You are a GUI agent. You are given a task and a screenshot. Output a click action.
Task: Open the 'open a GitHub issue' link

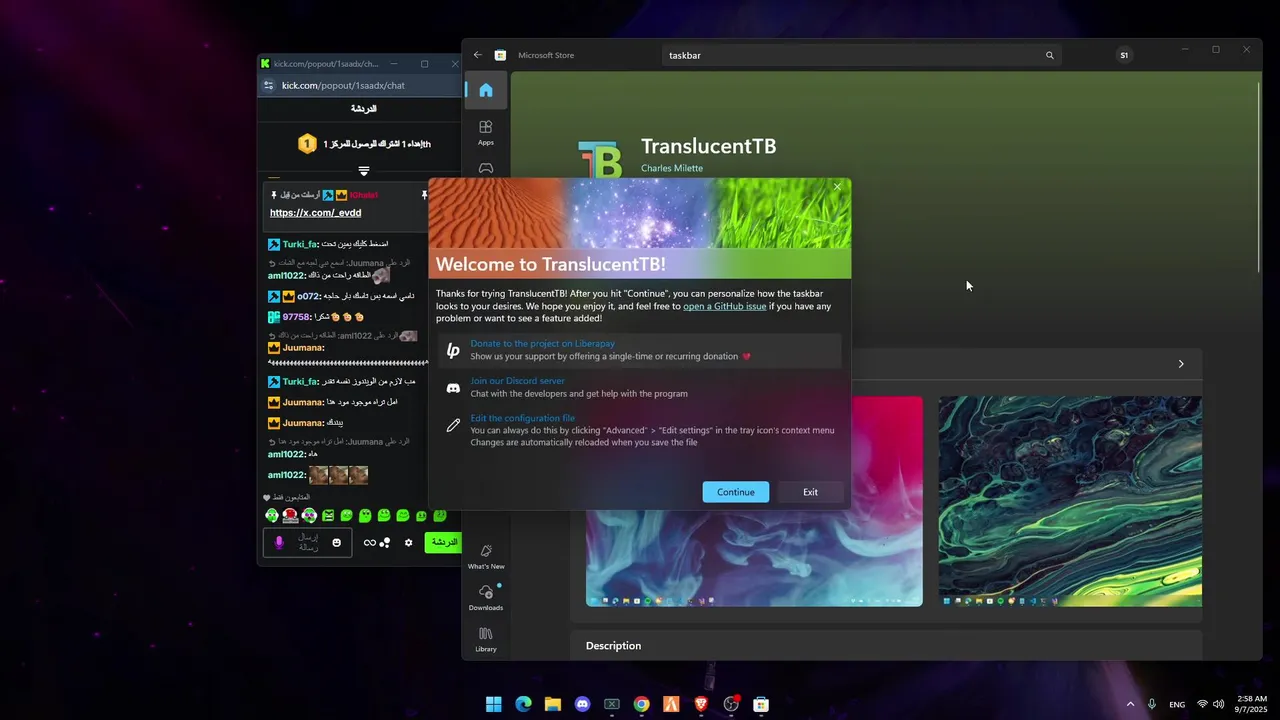(725, 306)
